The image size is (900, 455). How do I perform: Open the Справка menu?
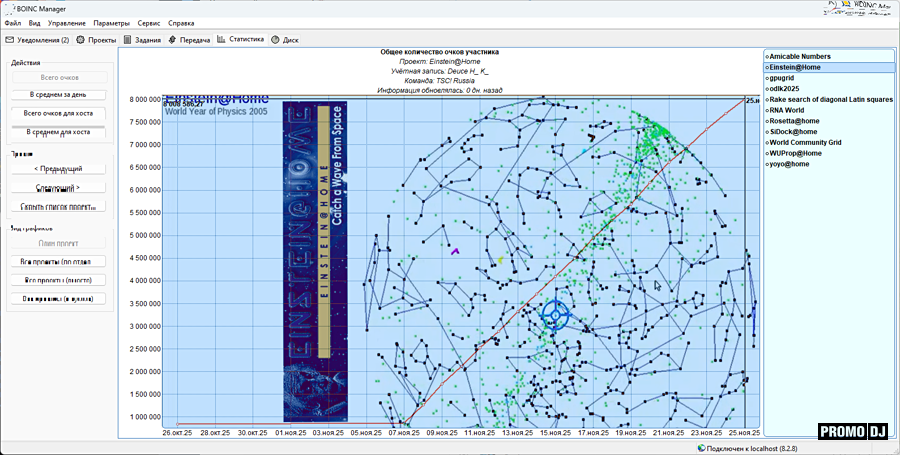click(181, 22)
